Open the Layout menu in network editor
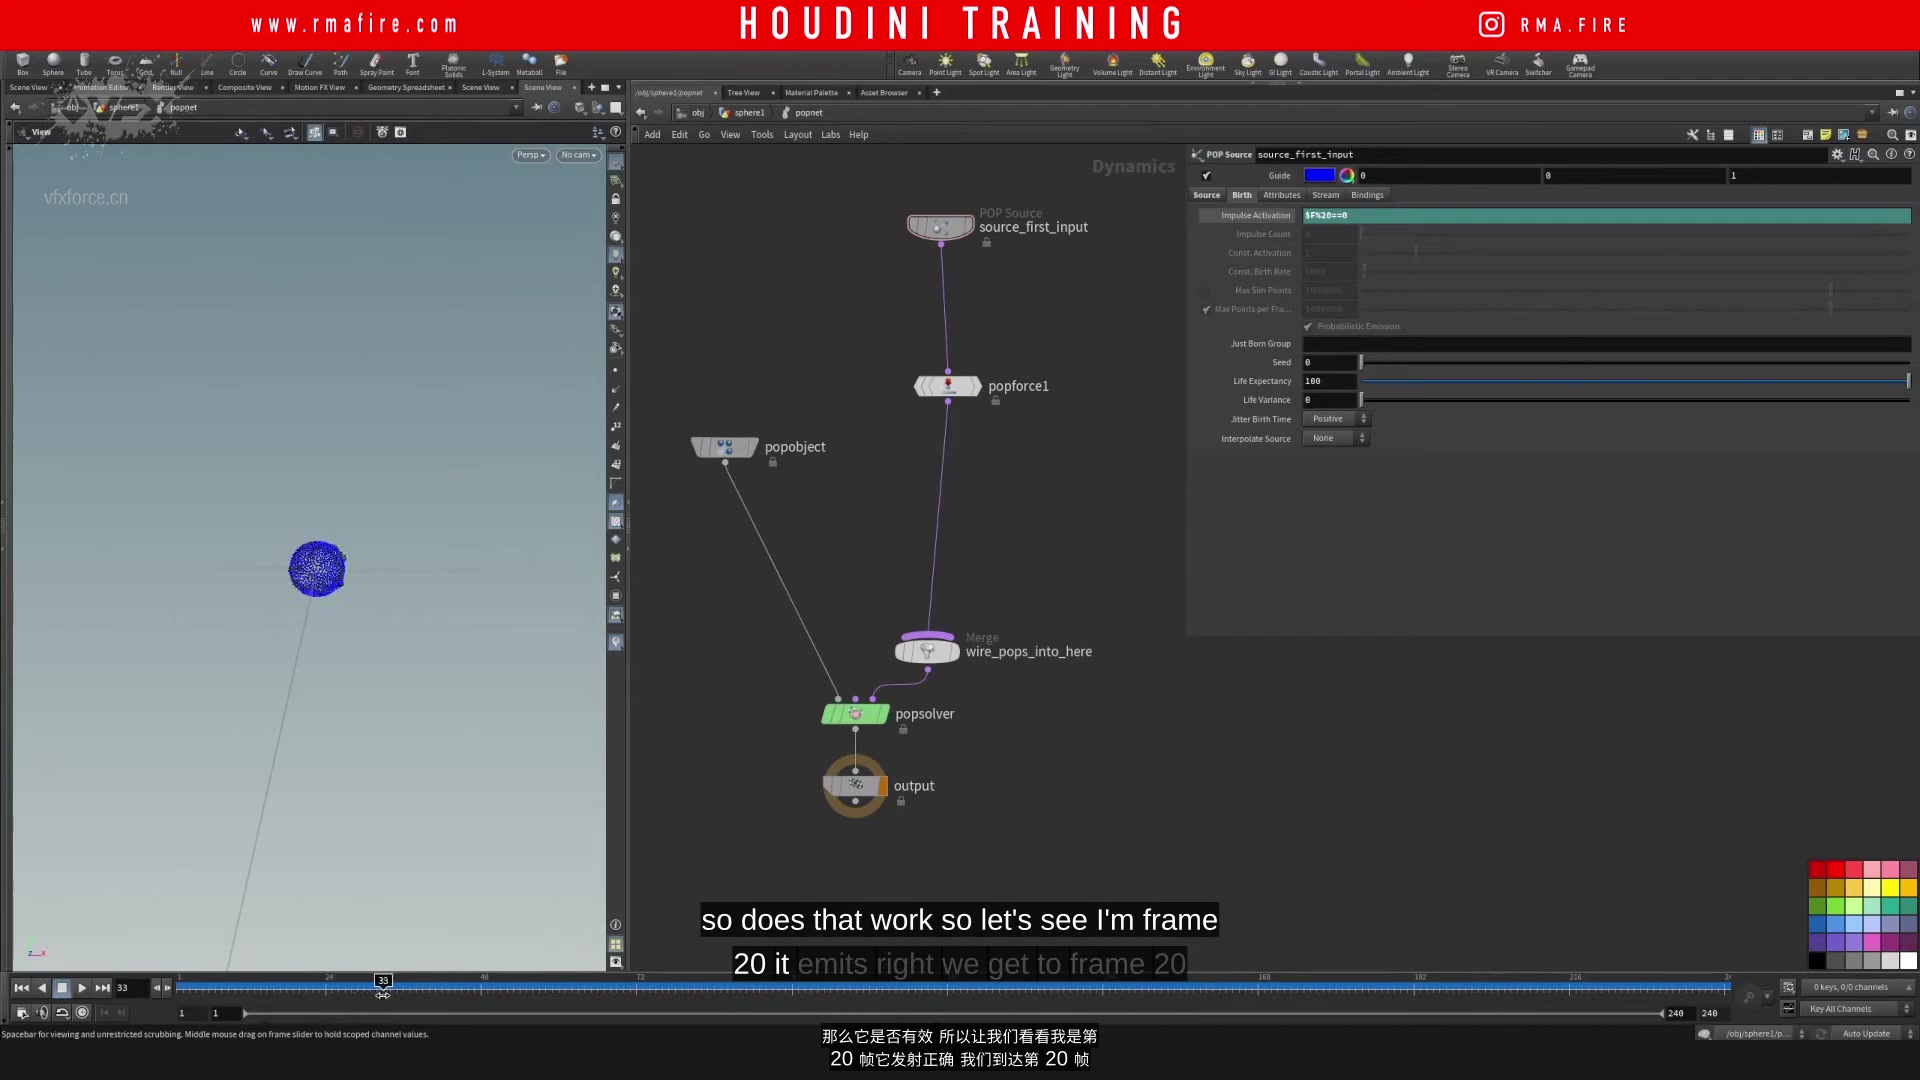1920x1080 pixels. (x=797, y=135)
